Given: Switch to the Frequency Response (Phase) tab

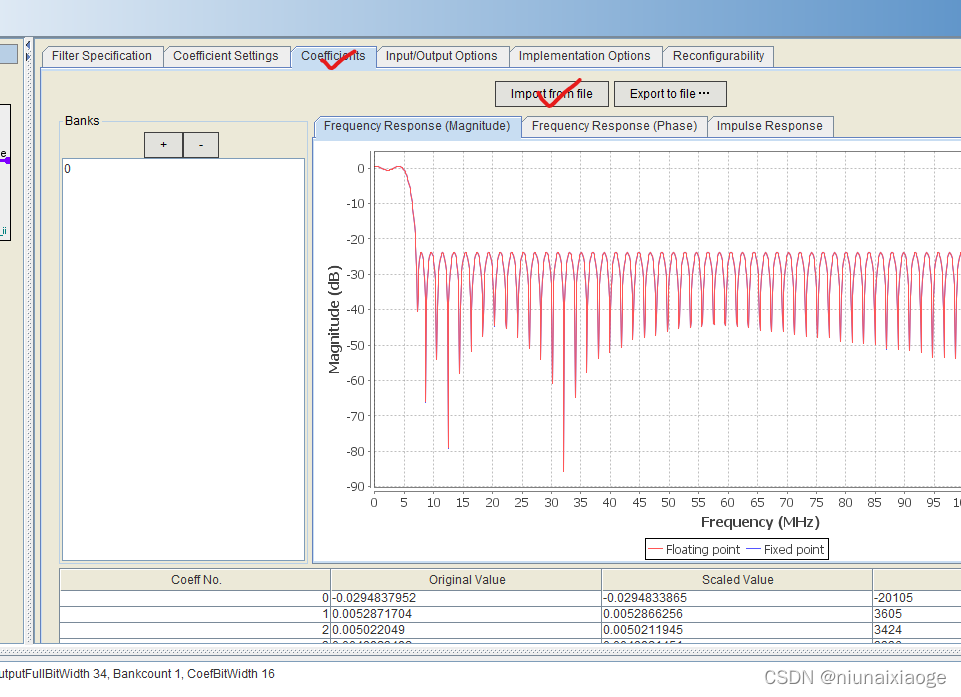Looking at the screenshot, I should tap(613, 126).
